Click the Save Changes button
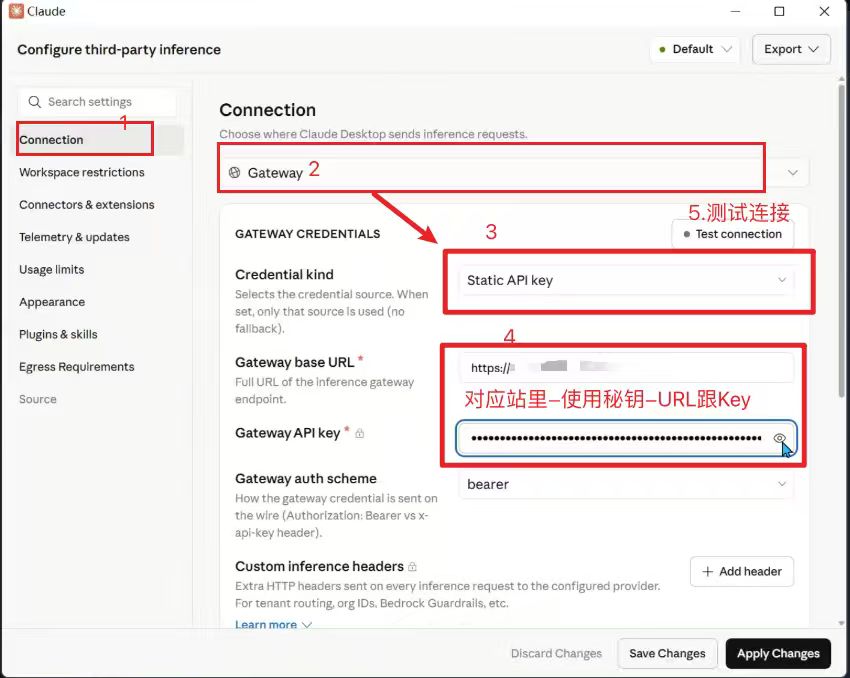The width and height of the screenshot is (850, 678). tap(667, 654)
